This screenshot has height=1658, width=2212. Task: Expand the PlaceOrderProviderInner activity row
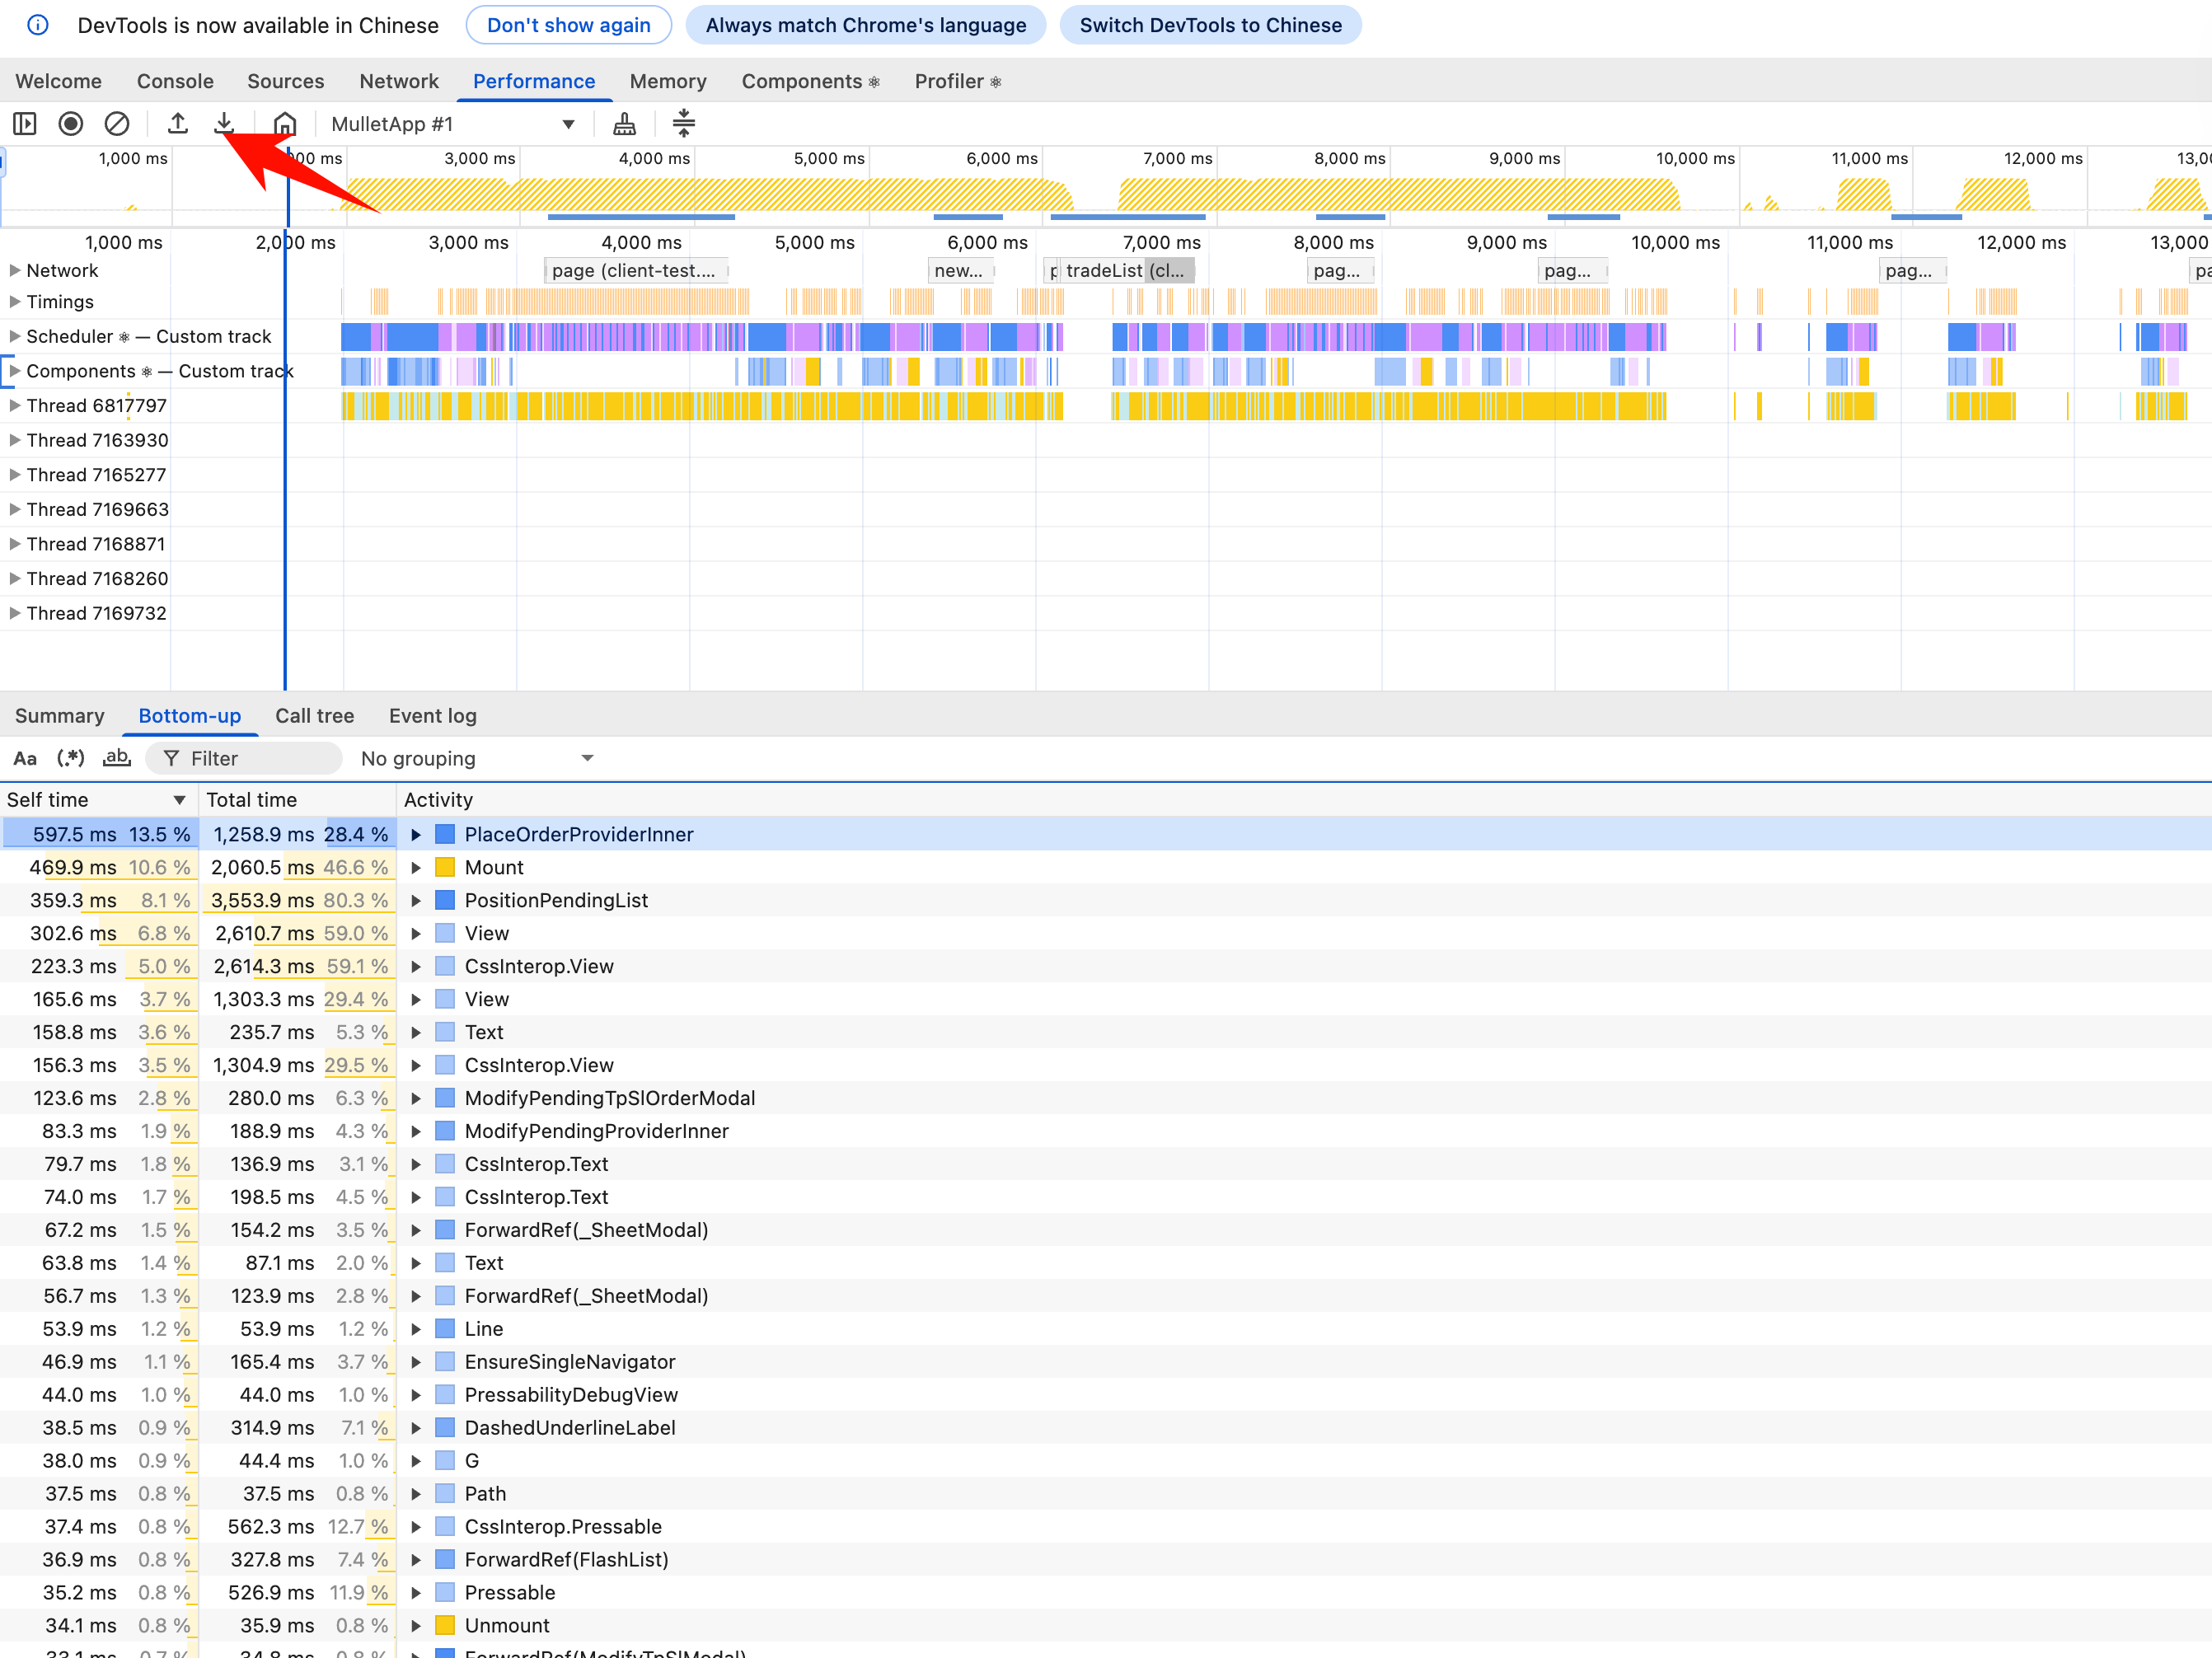(416, 835)
